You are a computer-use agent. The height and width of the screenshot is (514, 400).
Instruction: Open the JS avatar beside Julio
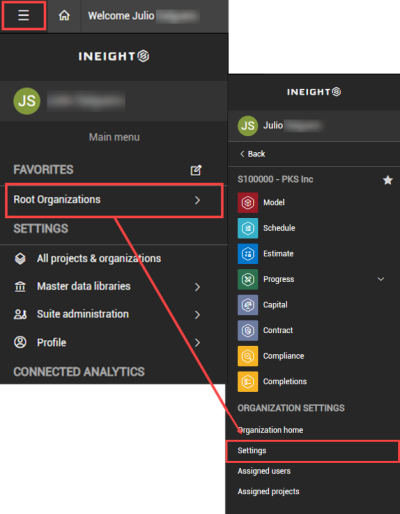pyautogui.click(x=248, y=126)
